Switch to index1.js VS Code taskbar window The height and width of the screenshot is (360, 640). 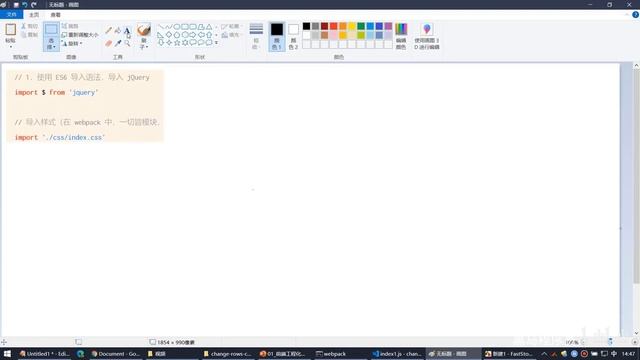pyautogui.click(x=397, y=354)
